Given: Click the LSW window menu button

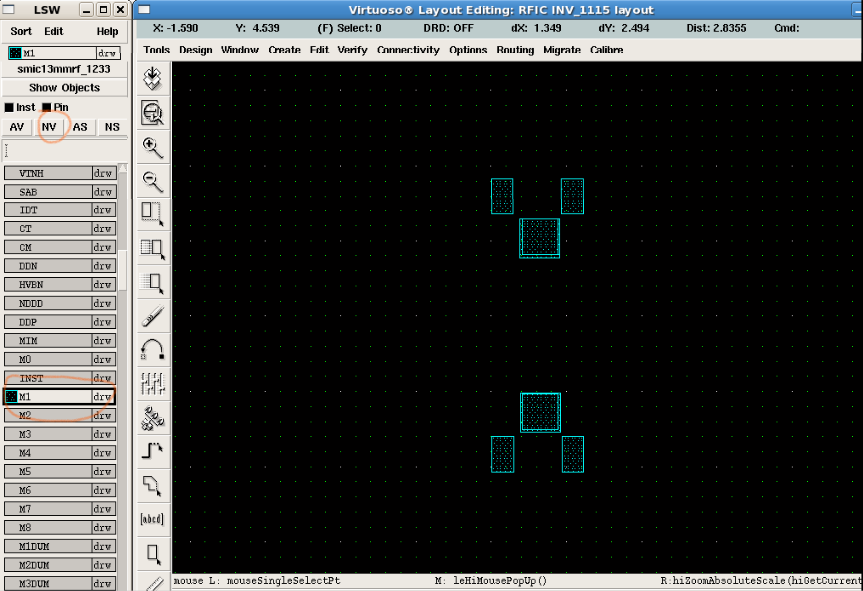Looking at the screenshot, I should click(x=9, y=9).
